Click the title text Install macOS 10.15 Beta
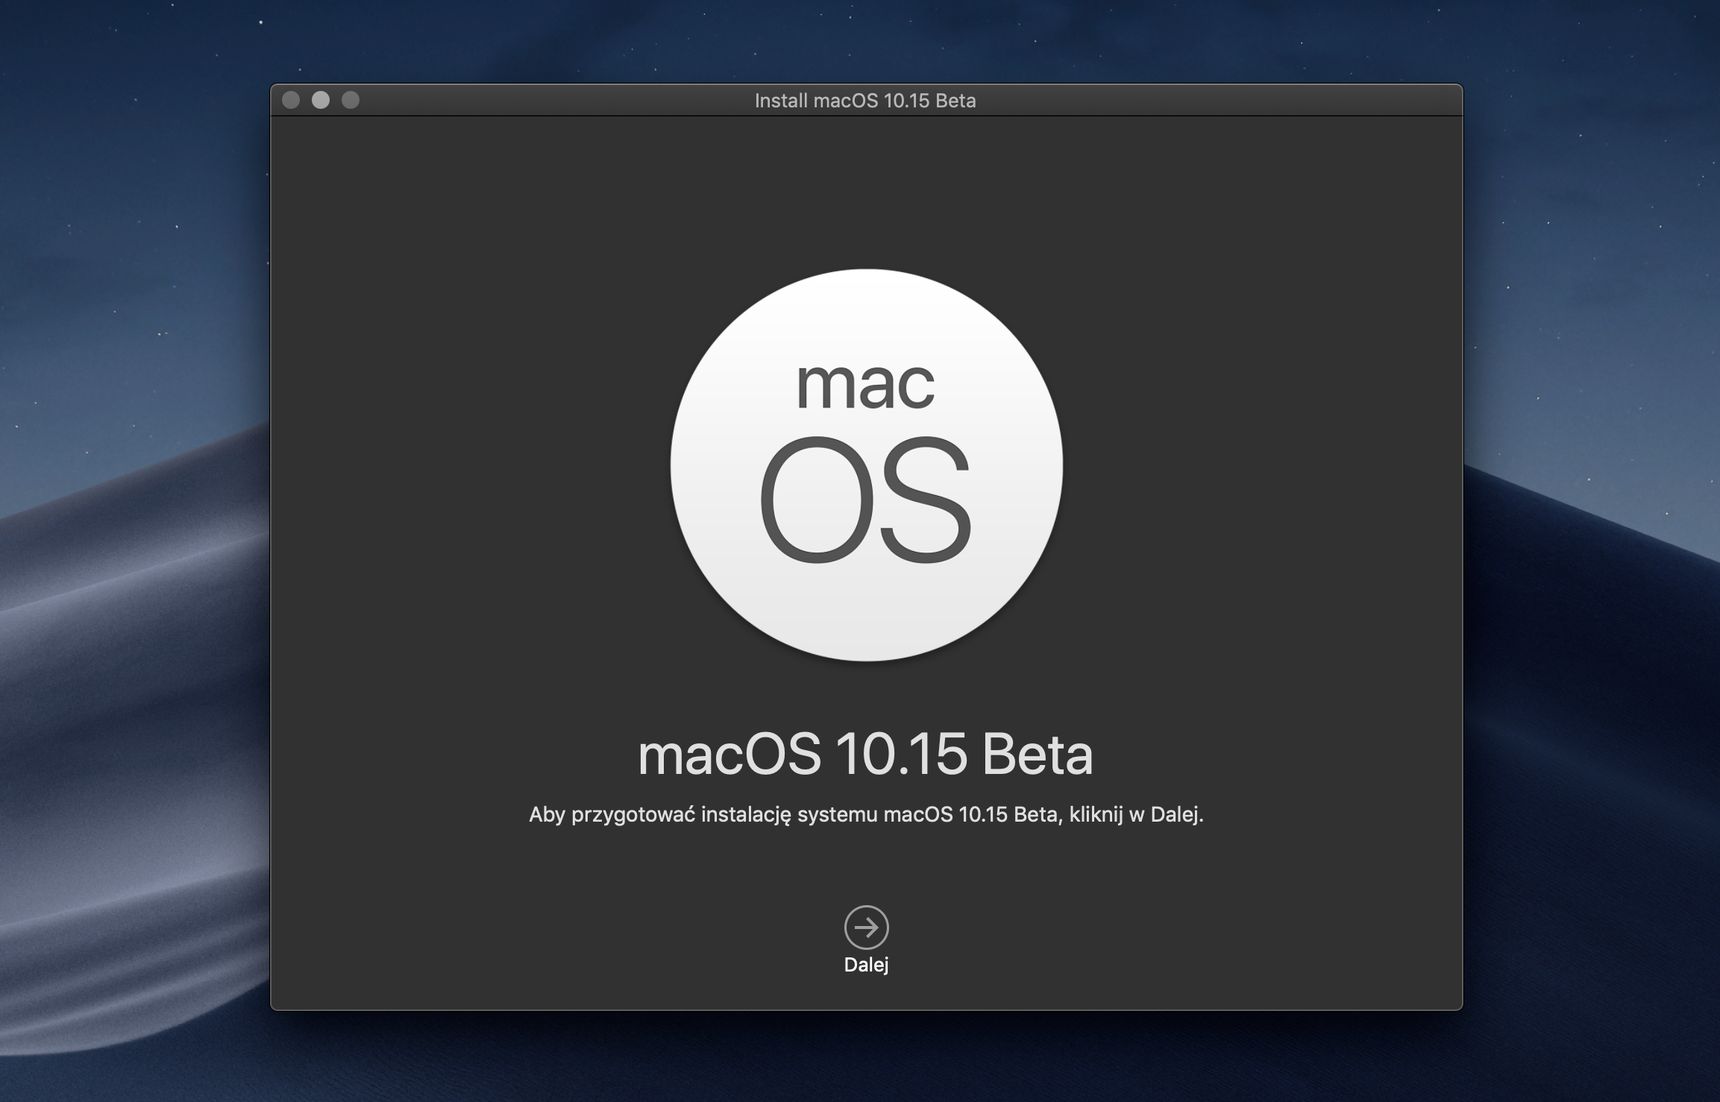 pyautogui.click(x=865, y=100)
